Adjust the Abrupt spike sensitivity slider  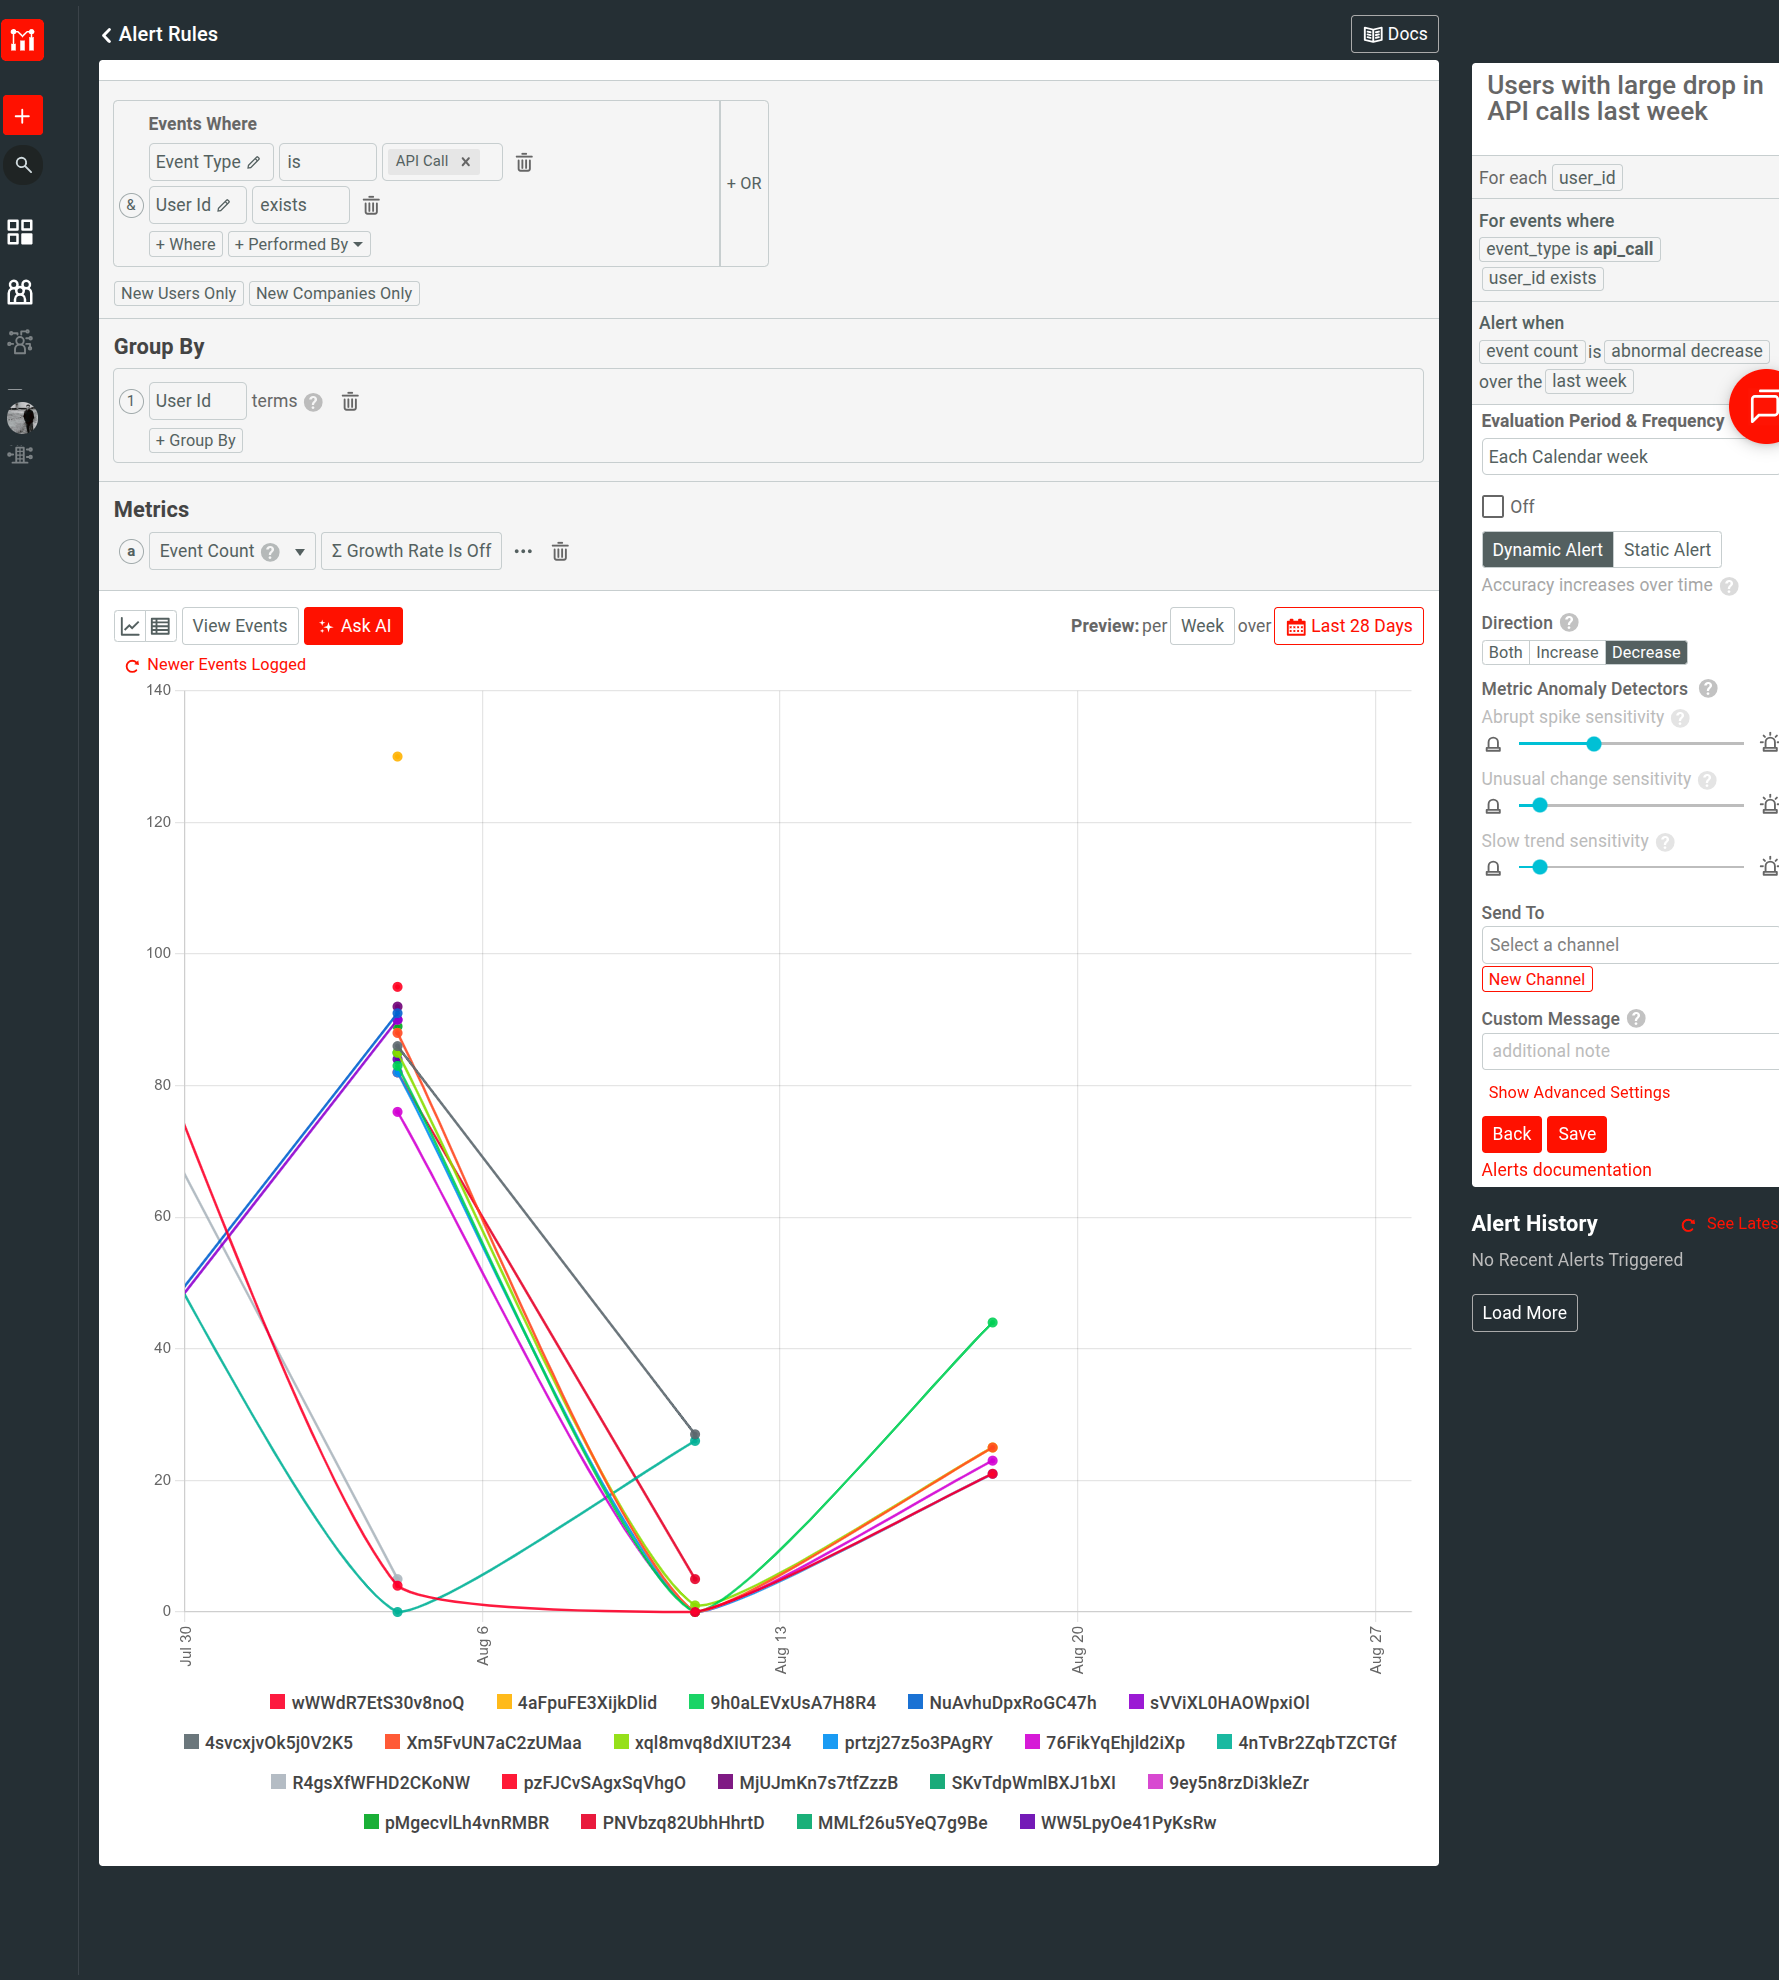pyautogui.click(x=1592, y=743)
